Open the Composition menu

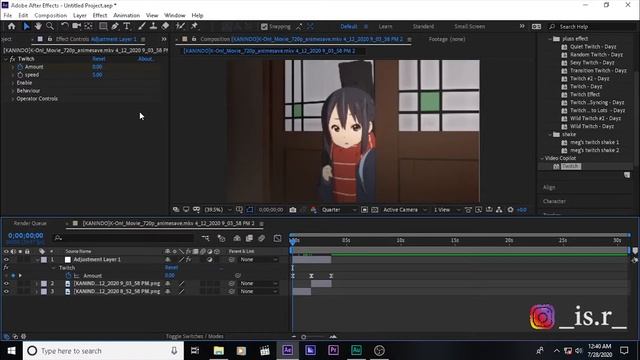click(51, 15)
